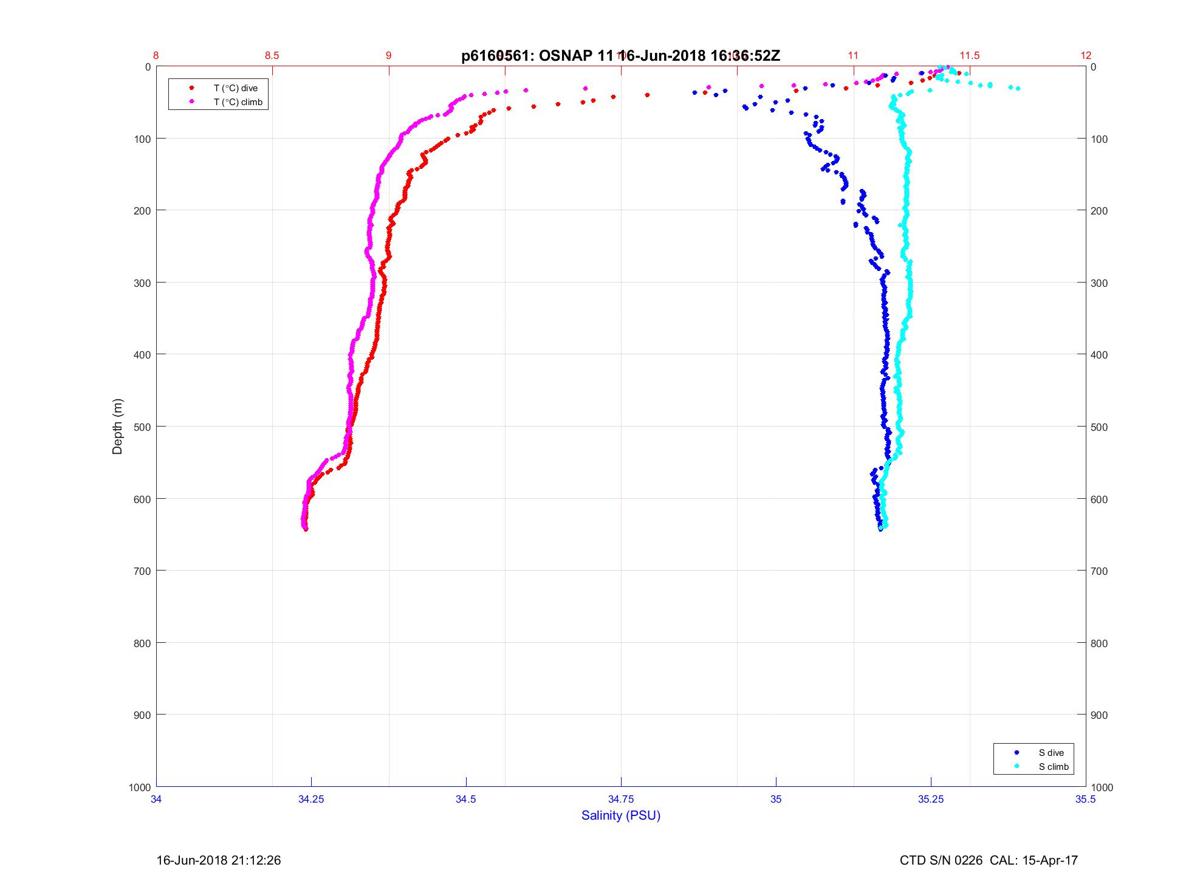The height and width of the screenshot is (885, 1200).
Task: Click the 'Depth (m)' axis label
Action: pos(117,426)
